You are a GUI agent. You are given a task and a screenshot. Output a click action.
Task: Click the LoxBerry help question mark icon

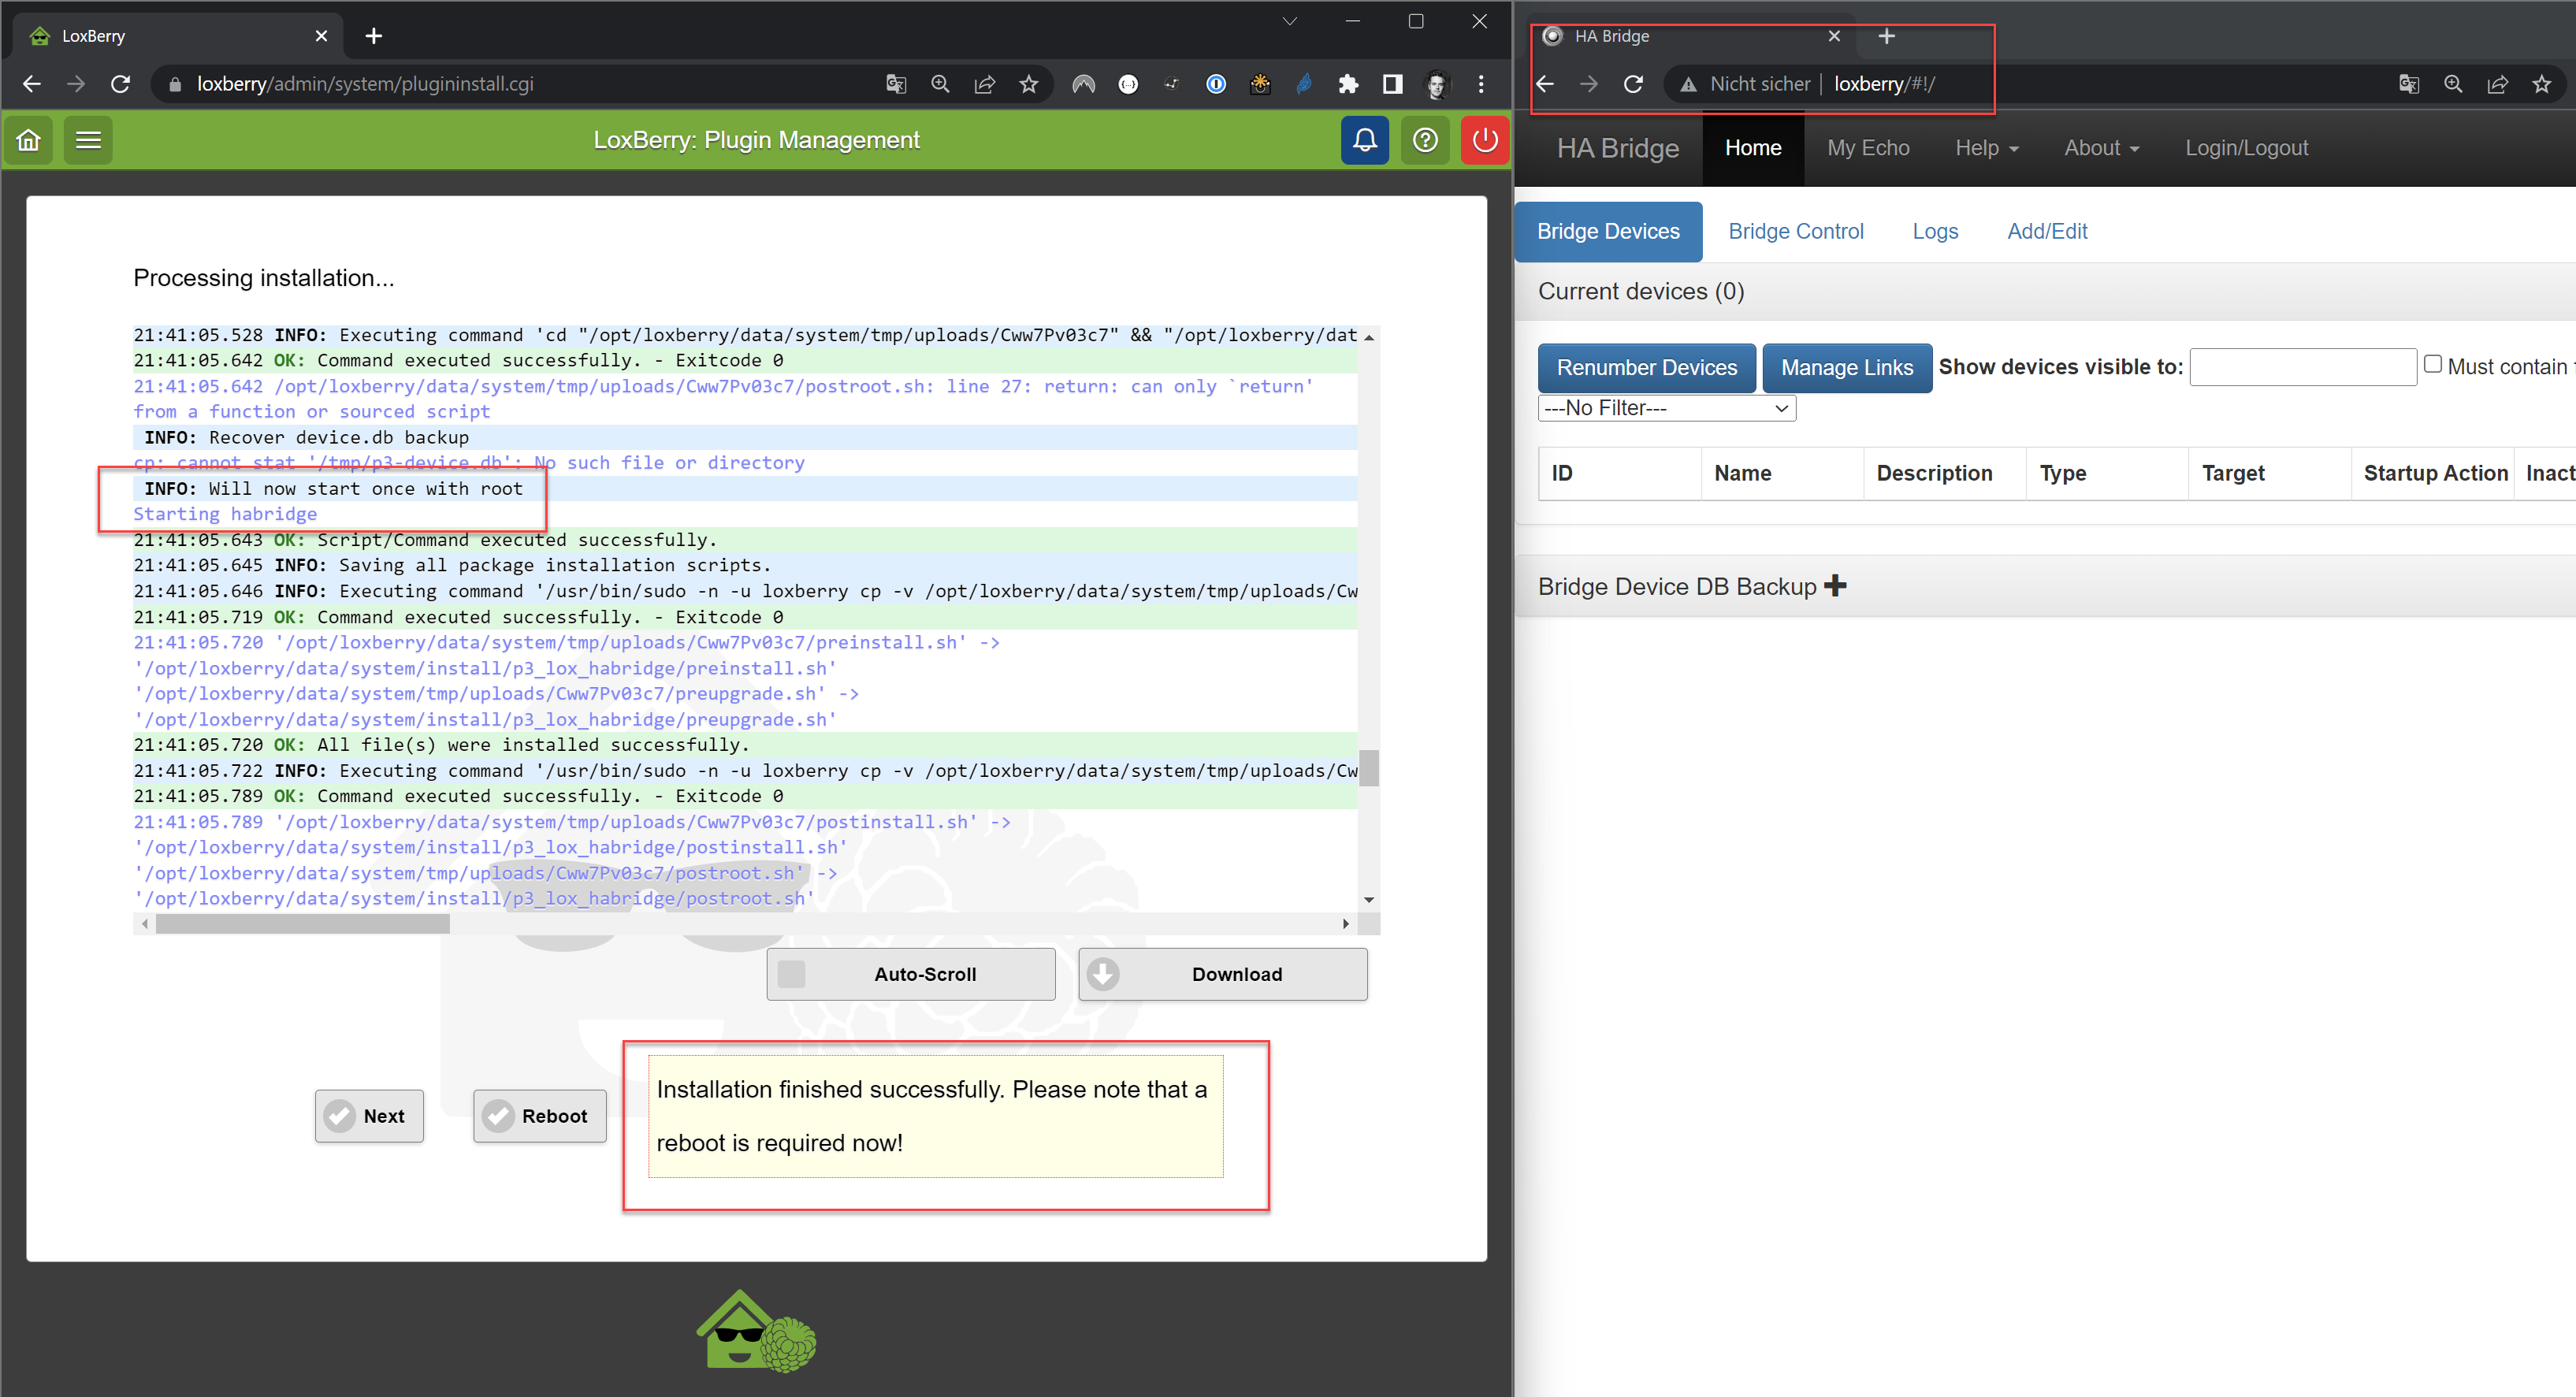tap(1426, 141)
